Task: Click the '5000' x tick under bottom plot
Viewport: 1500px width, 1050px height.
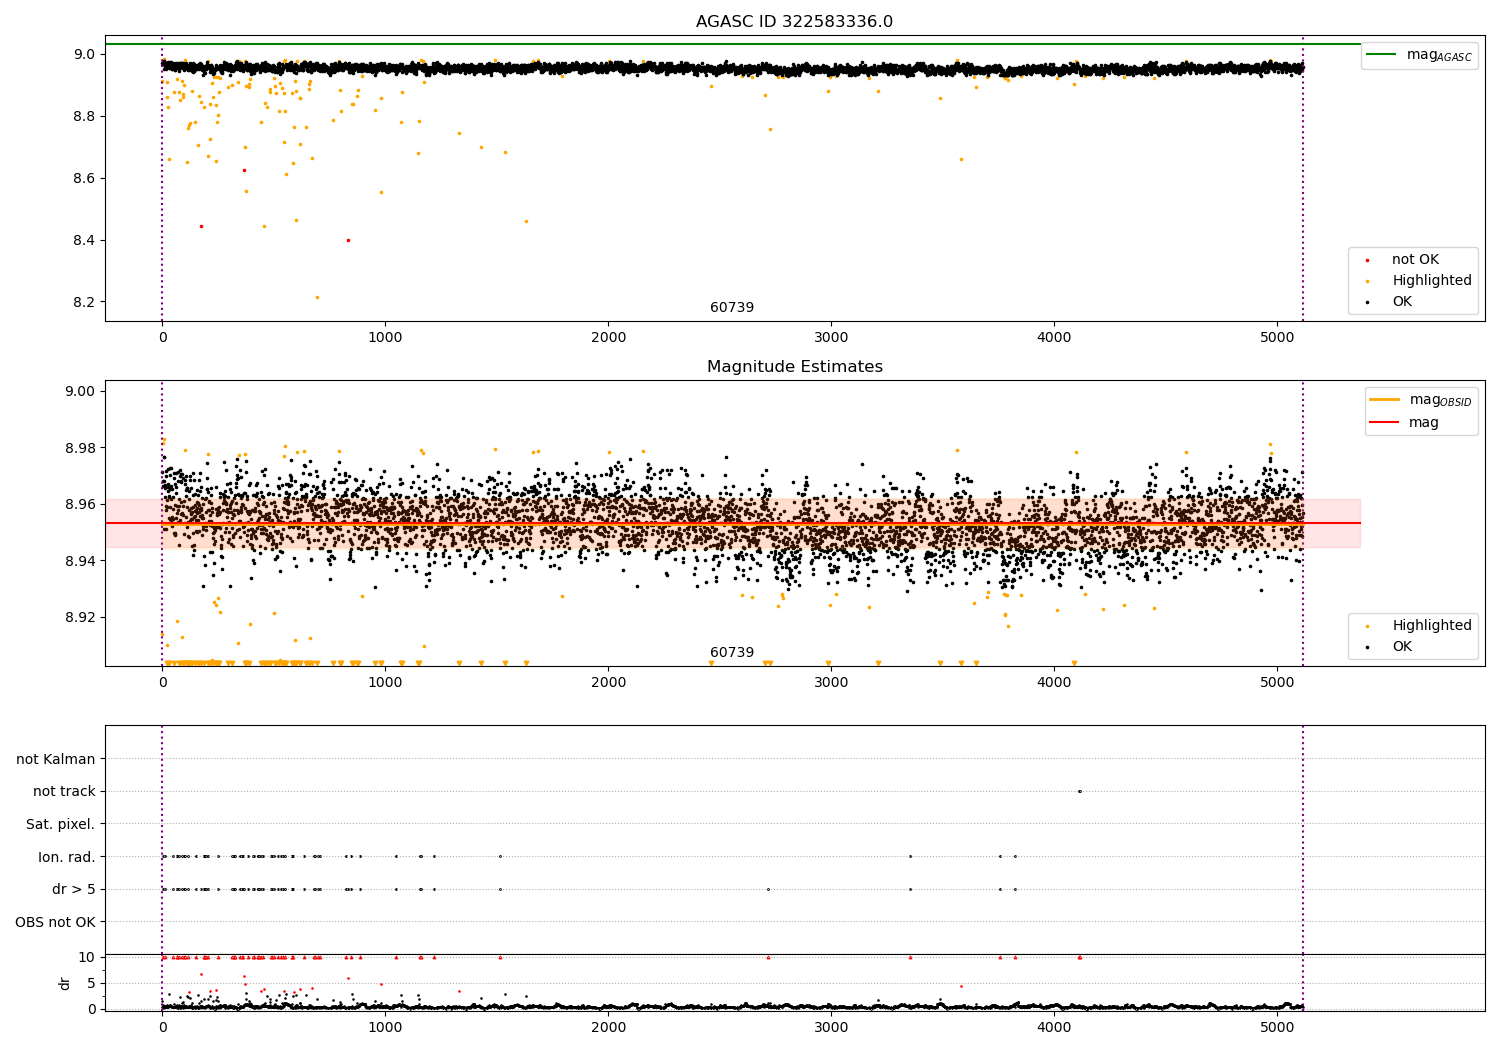Action: (x=1277, y=1028)
